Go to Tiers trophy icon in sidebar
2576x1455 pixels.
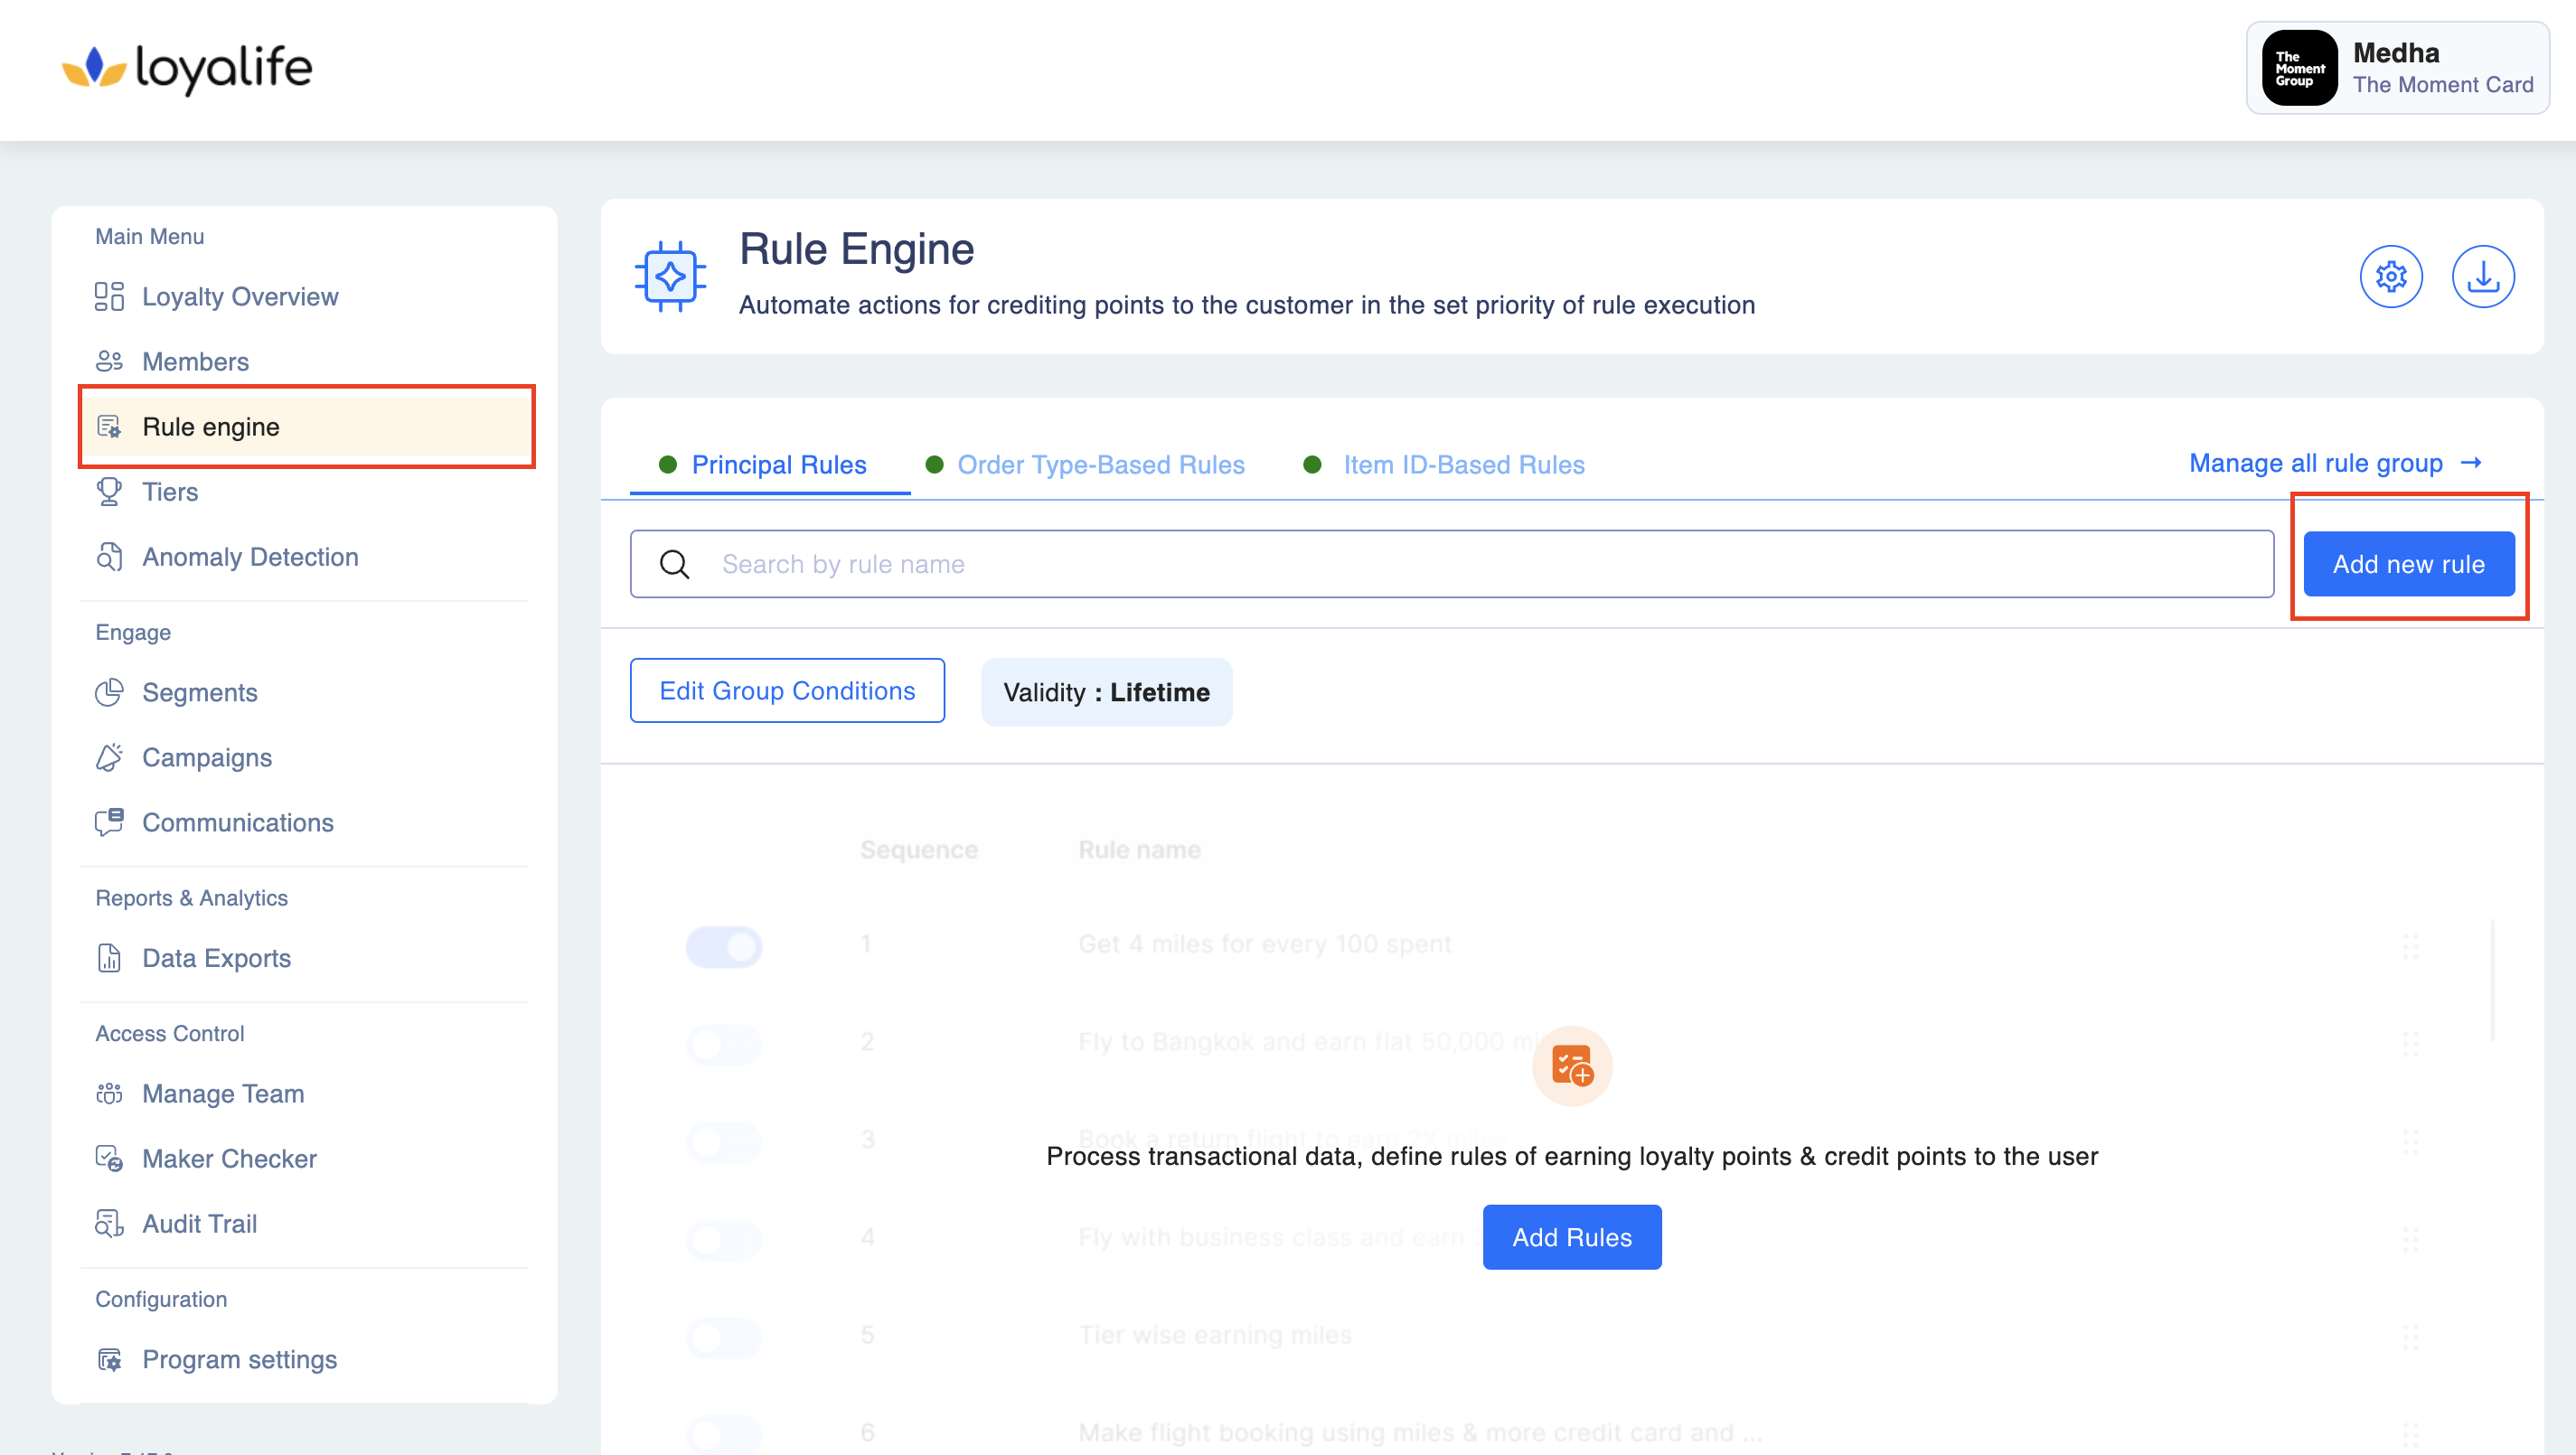[x=109, y=492]
